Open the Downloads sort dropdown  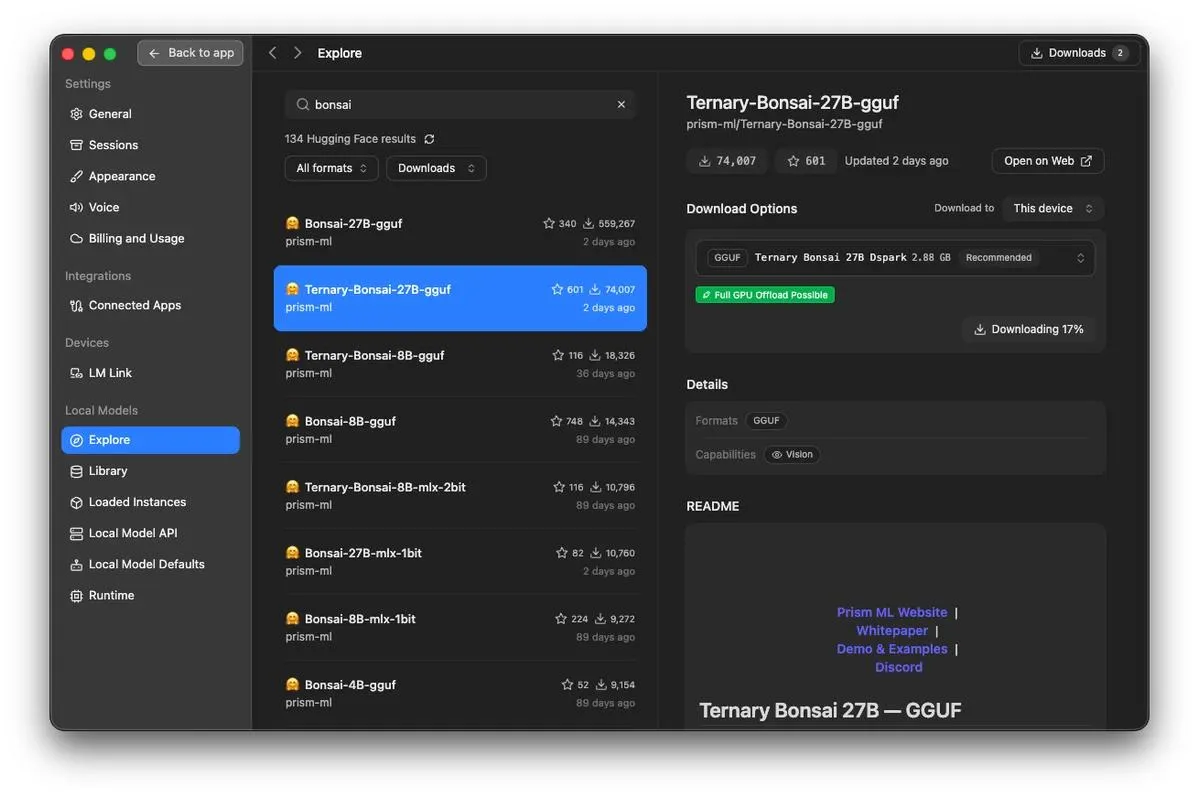(x=436, y=168)
